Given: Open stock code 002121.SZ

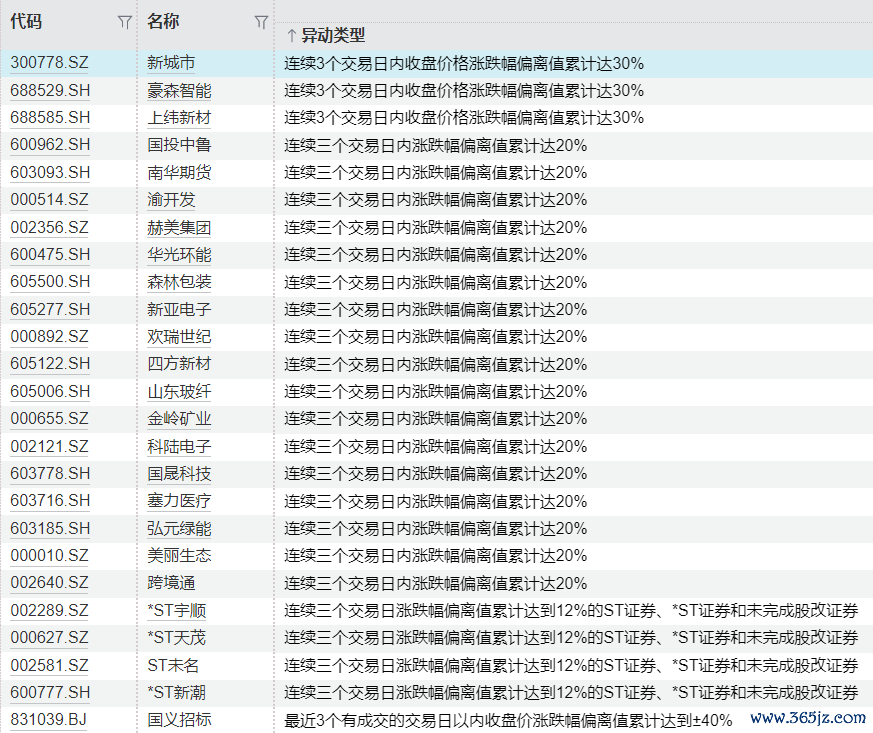Looking at the screenshot, I should pos(50,446).
